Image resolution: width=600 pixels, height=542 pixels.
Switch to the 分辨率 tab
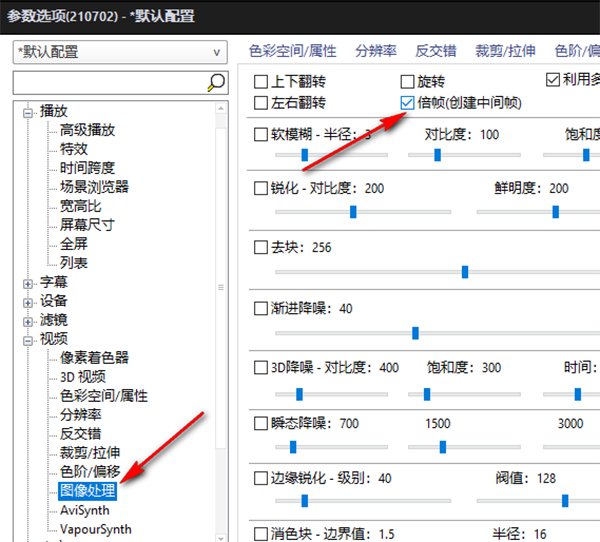click(375, 51)
